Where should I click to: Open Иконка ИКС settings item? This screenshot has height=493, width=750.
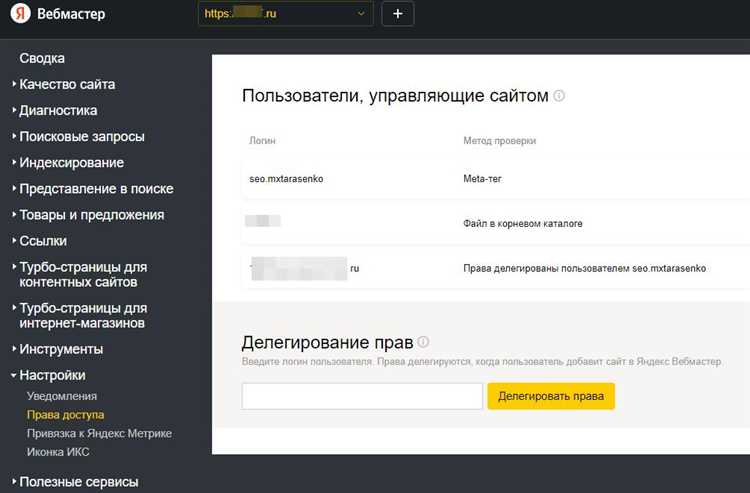[x=58, y=452]
